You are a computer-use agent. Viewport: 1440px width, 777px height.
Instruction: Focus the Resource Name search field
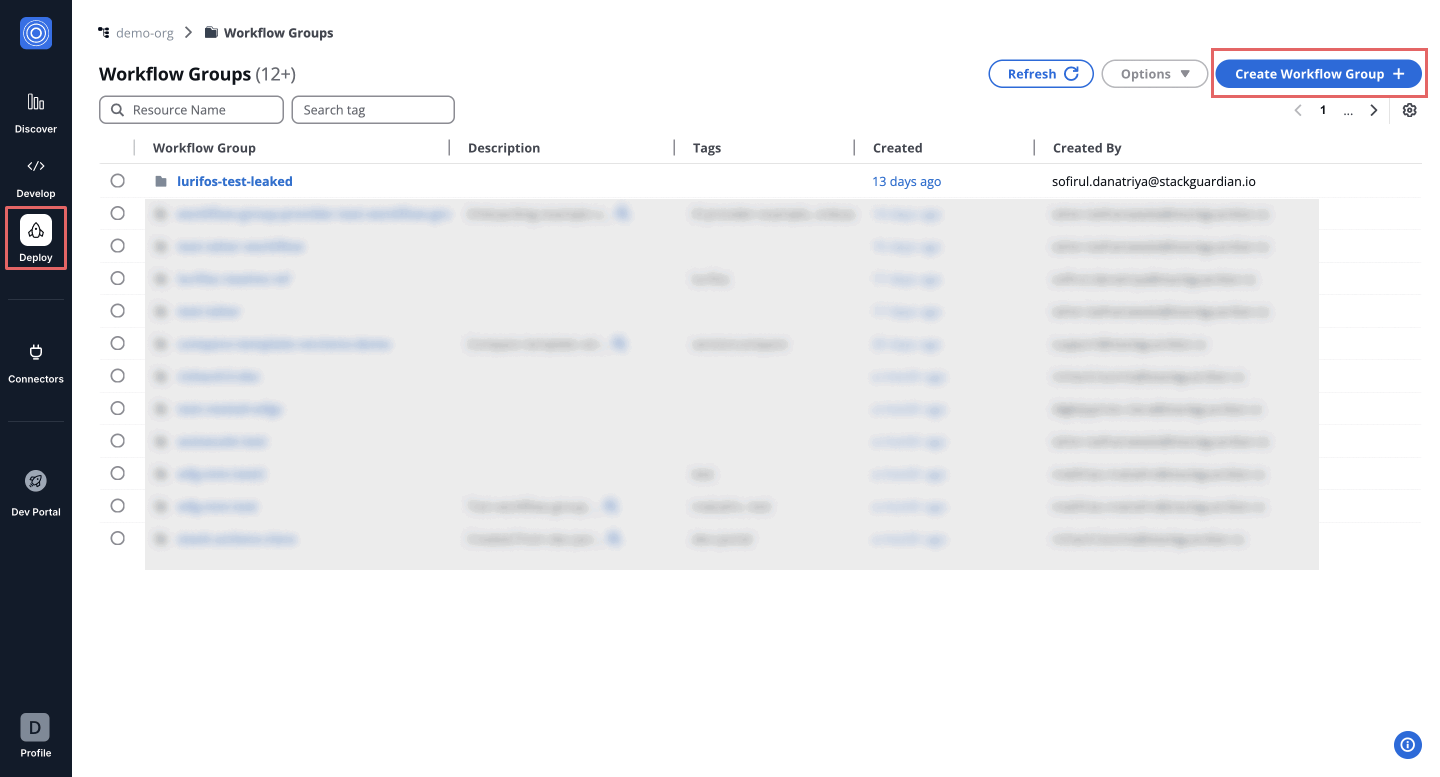coord(192,110)
